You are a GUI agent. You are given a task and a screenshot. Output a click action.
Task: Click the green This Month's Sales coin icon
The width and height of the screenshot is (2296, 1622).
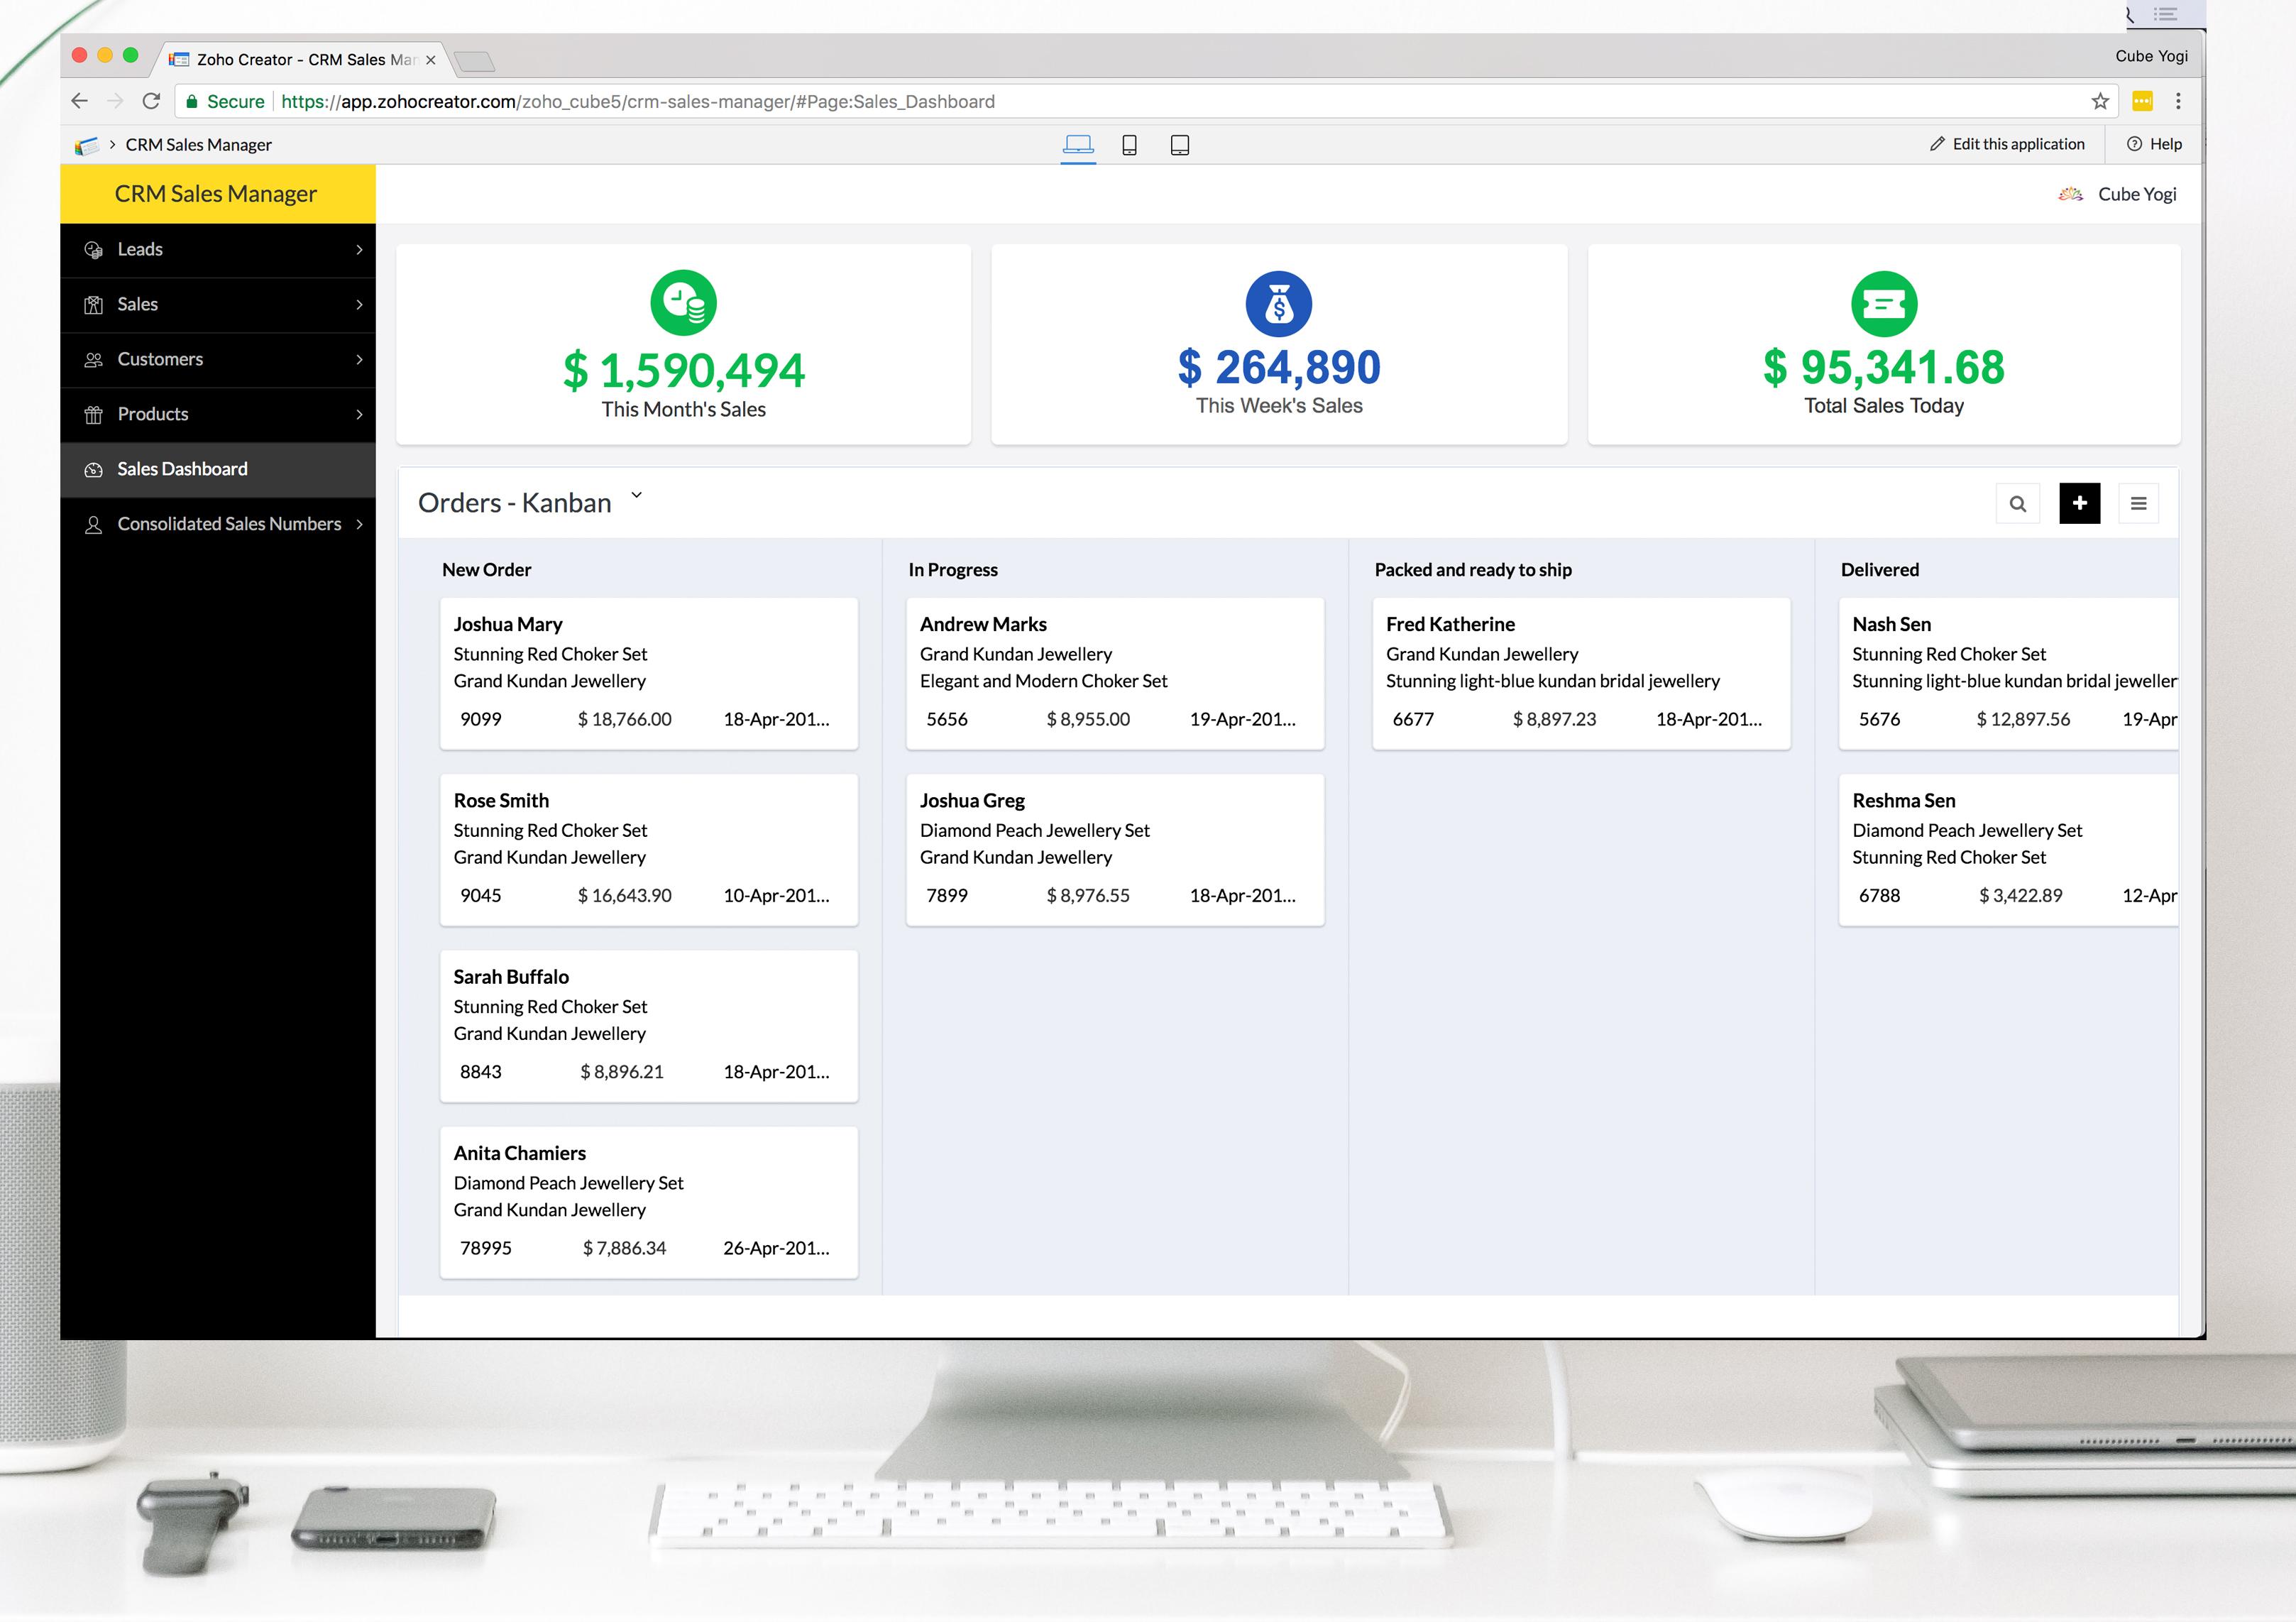(x=684, y=303)
